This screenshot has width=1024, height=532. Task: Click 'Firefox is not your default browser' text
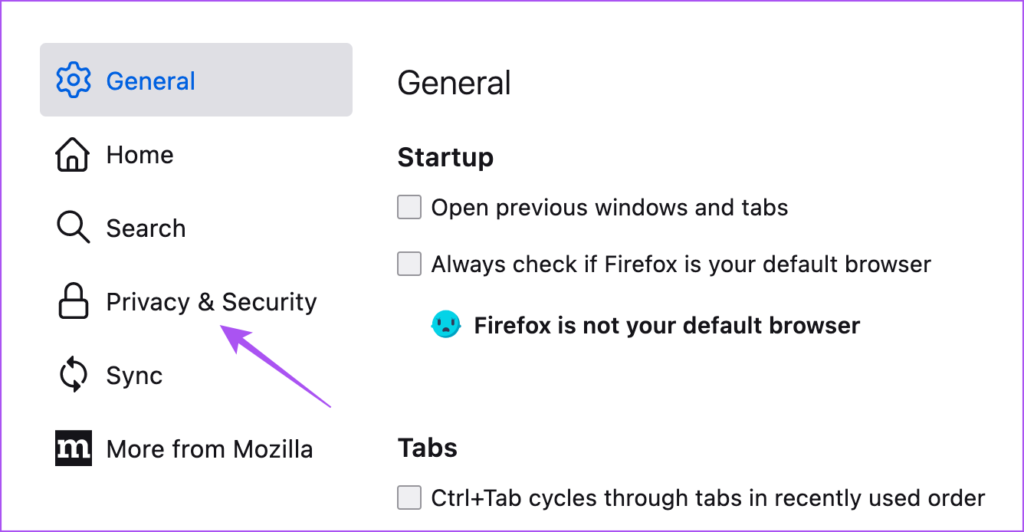666,325
